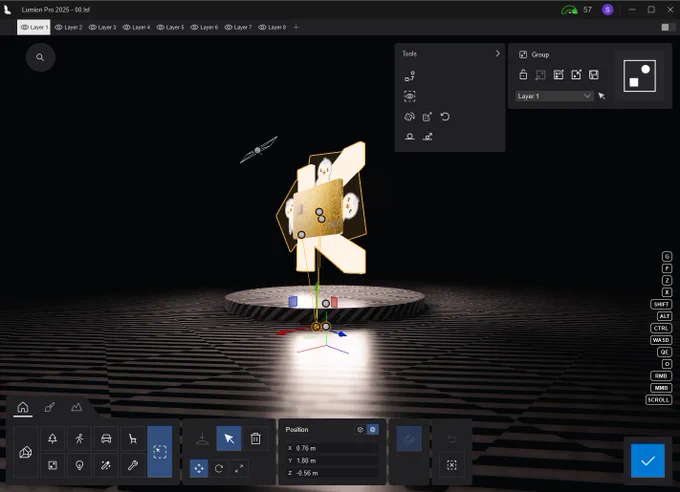
Task: Click the place on ground tool
Action: point(409,137)
